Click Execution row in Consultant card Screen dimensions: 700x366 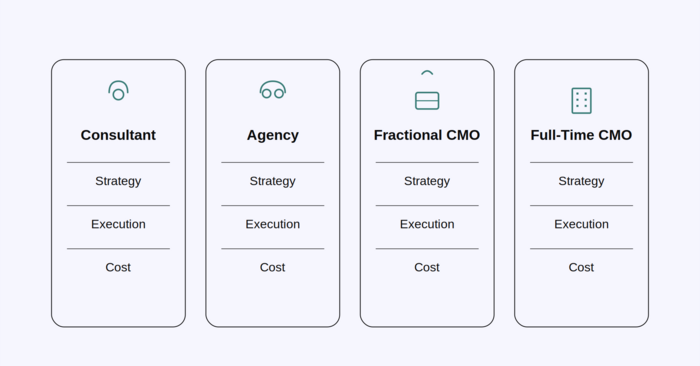(118, 224)
